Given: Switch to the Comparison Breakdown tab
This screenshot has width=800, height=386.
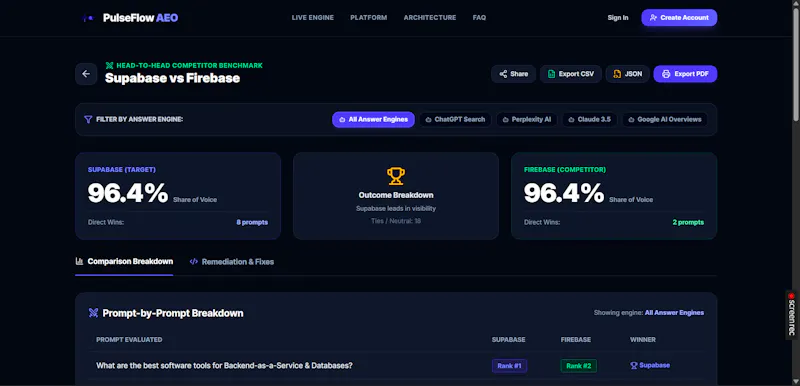Looking at the screenshot, I should (124, 262).
